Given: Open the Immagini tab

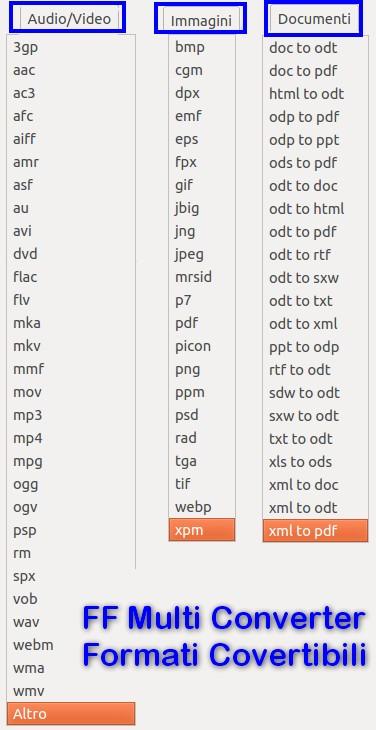Looking at the screenshot, I should coord(201,21).
